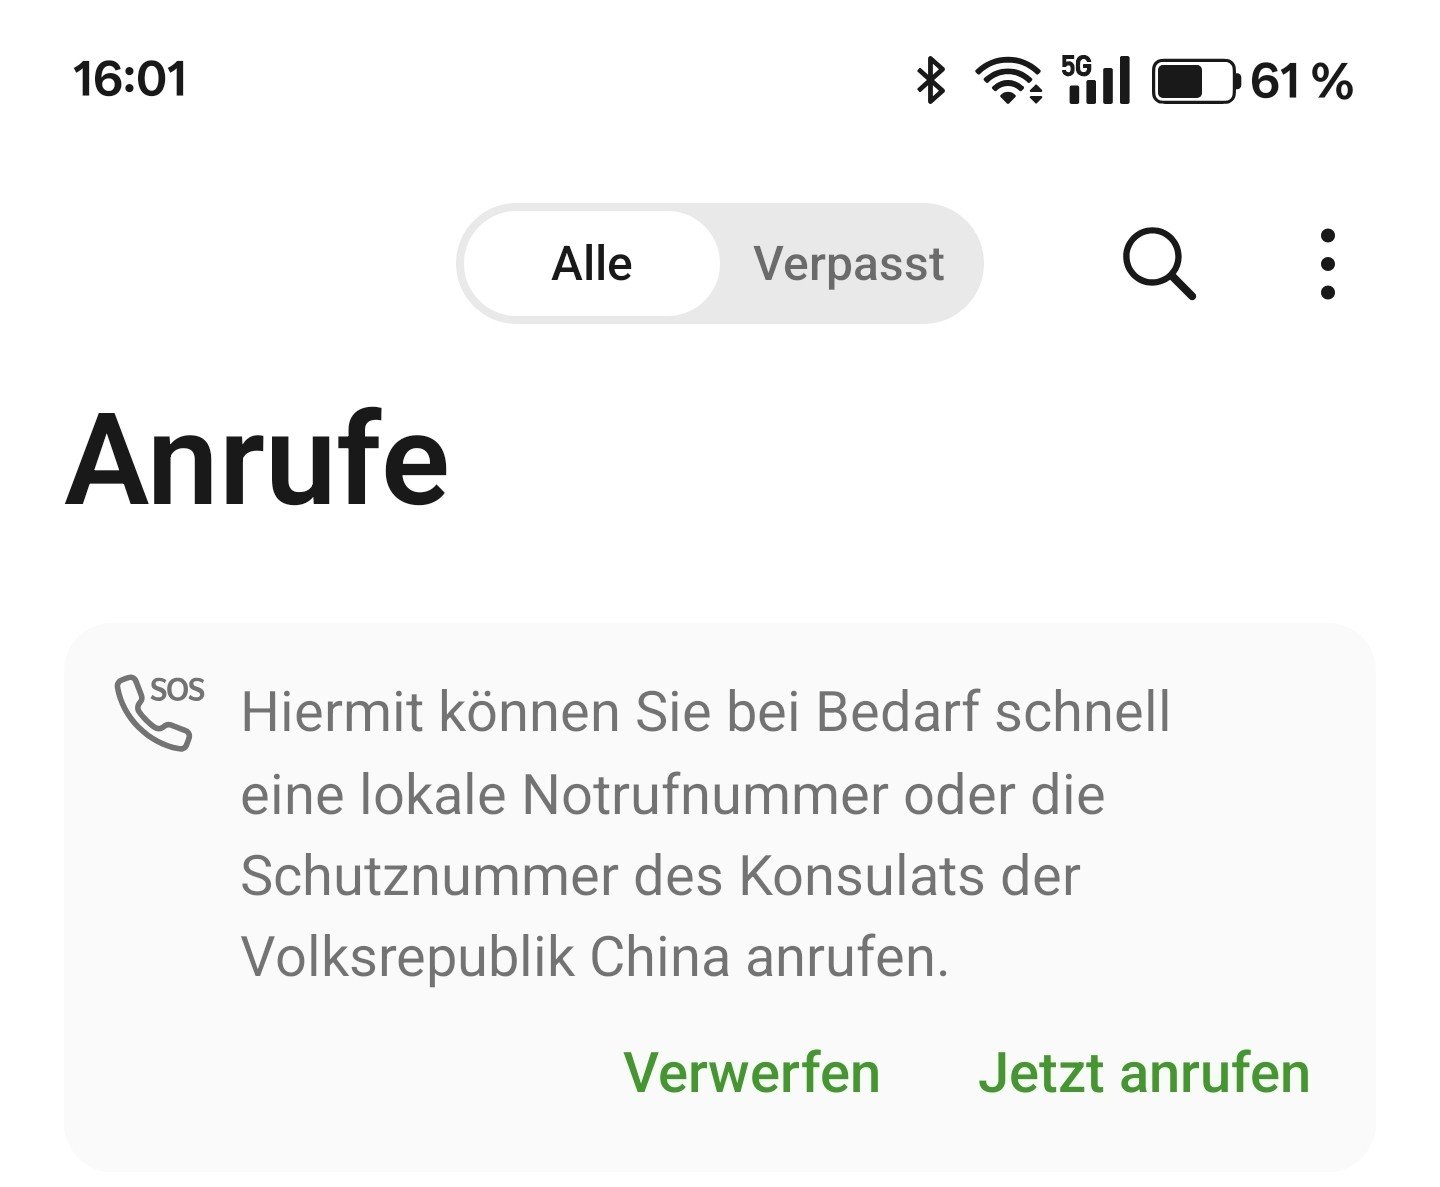Open the three-dot overflow menu
The width and height of the screenshot is (1440, 1187).
point(1327,264)
